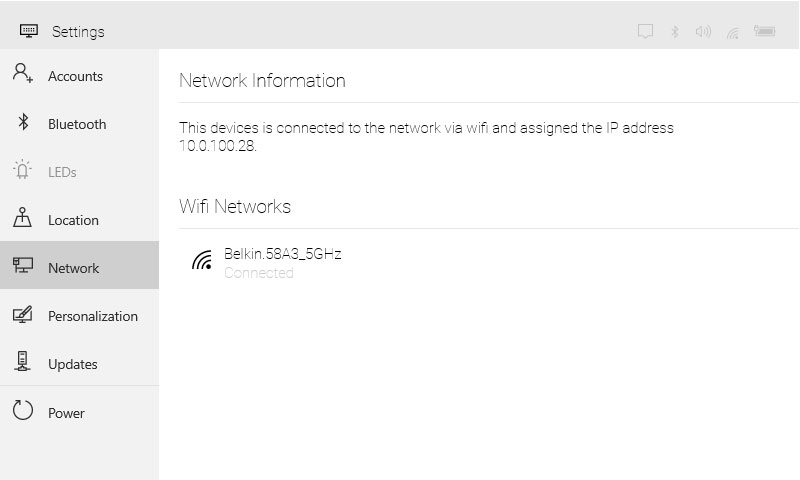Click the Personalization pencil-monitor icon
Screen dimensions: 800x480
(x=22, y=314)
